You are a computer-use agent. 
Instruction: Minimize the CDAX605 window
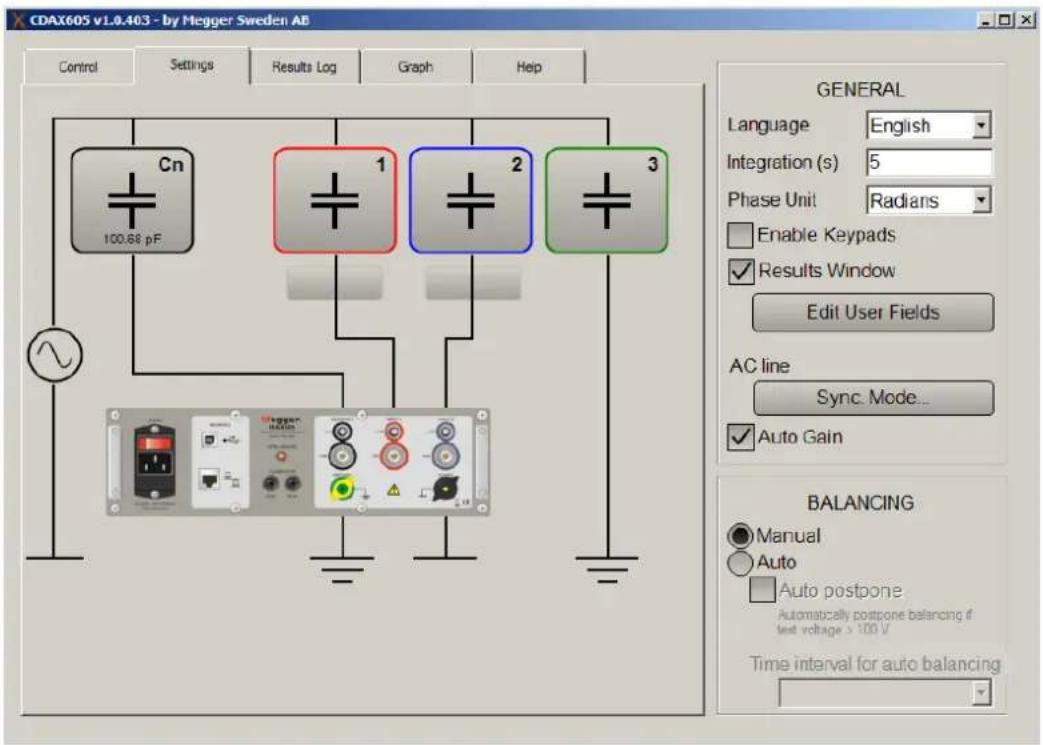[x=985, y=20]
